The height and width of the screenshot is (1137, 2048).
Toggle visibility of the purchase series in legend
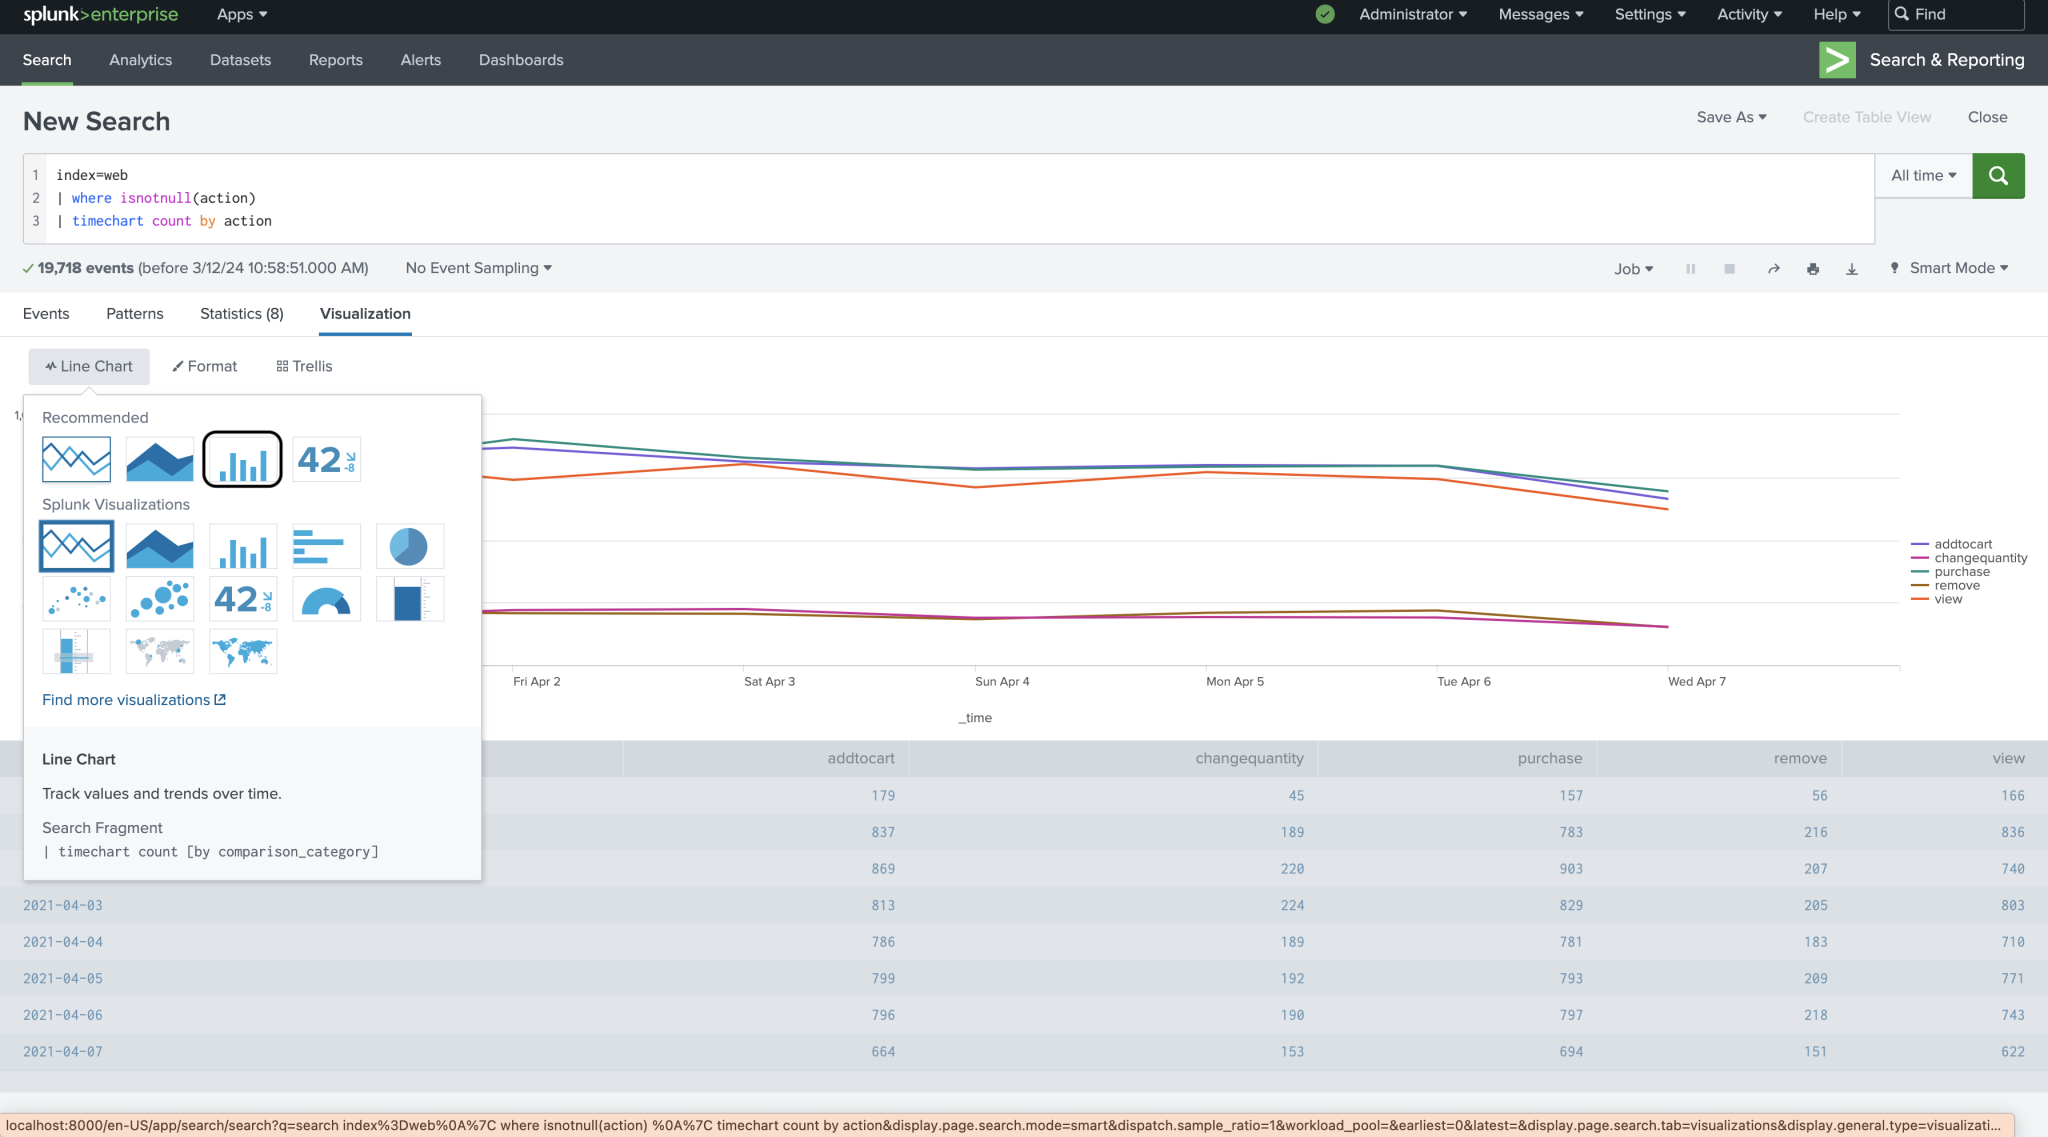(x=1960, y=571)
